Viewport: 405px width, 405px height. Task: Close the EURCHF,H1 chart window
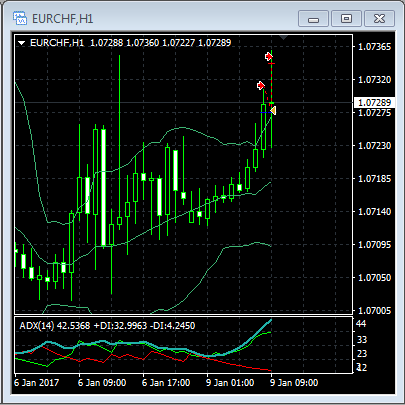[x=379, y=18]
